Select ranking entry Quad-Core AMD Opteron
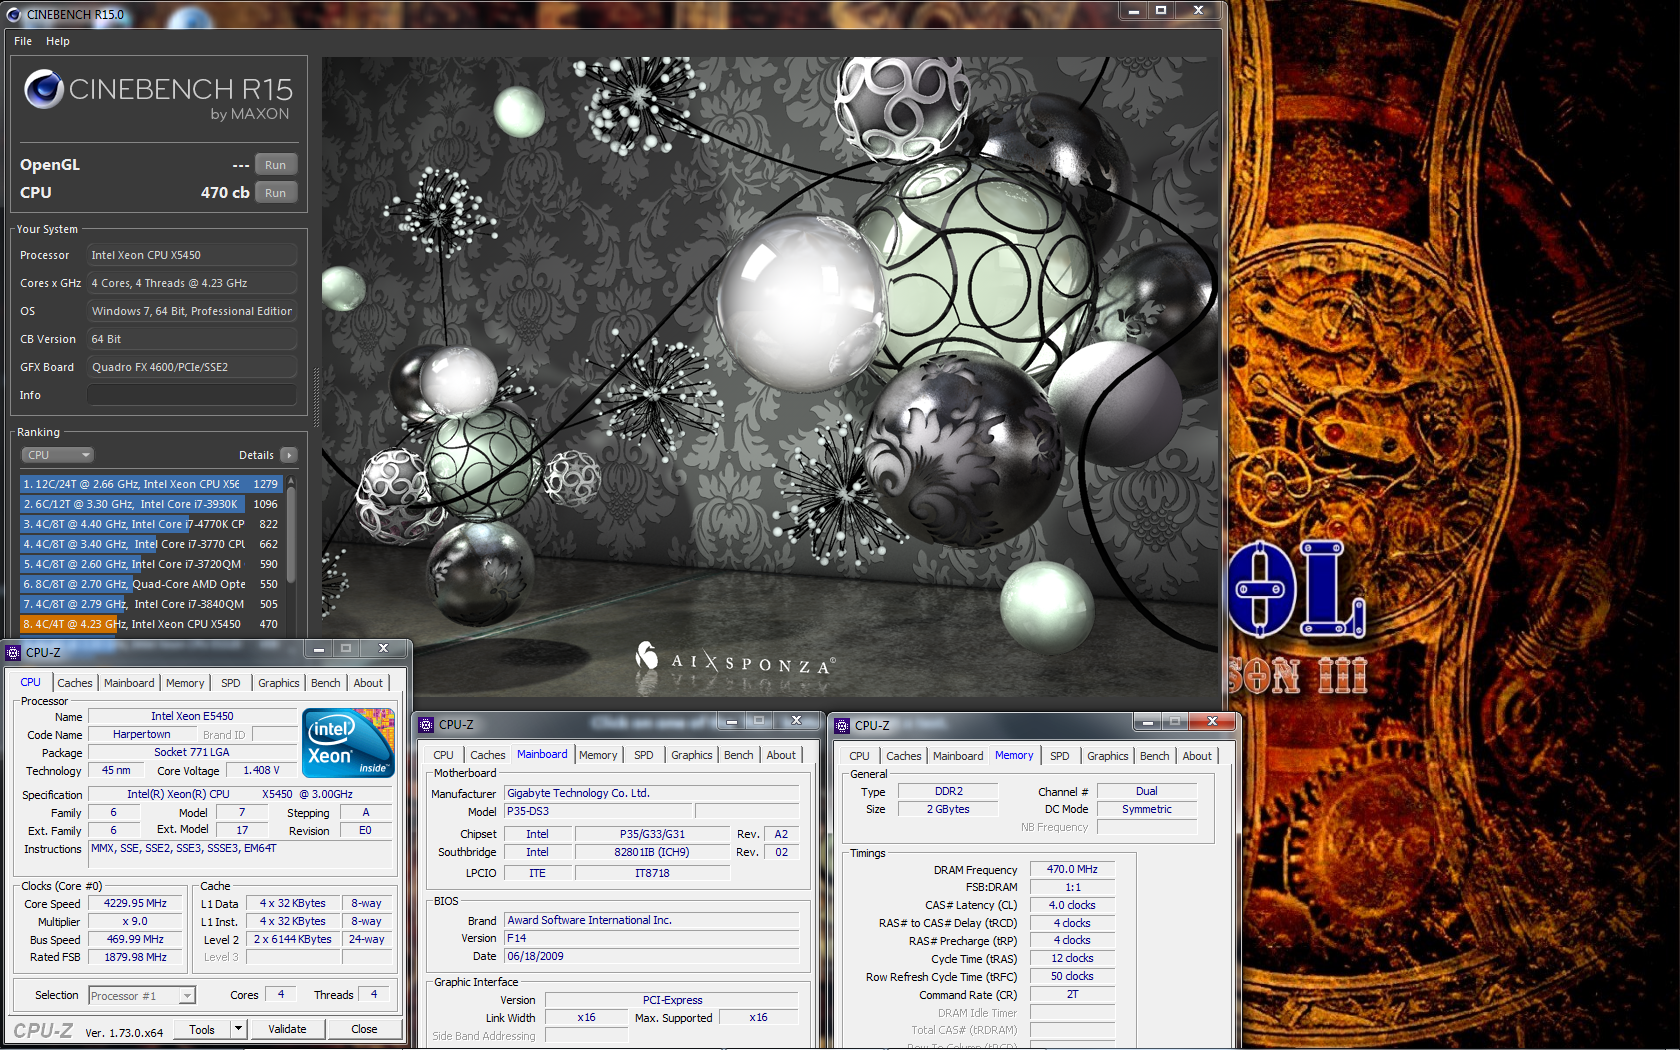This screenshot has width=1680, height=1050. (151, 584)
